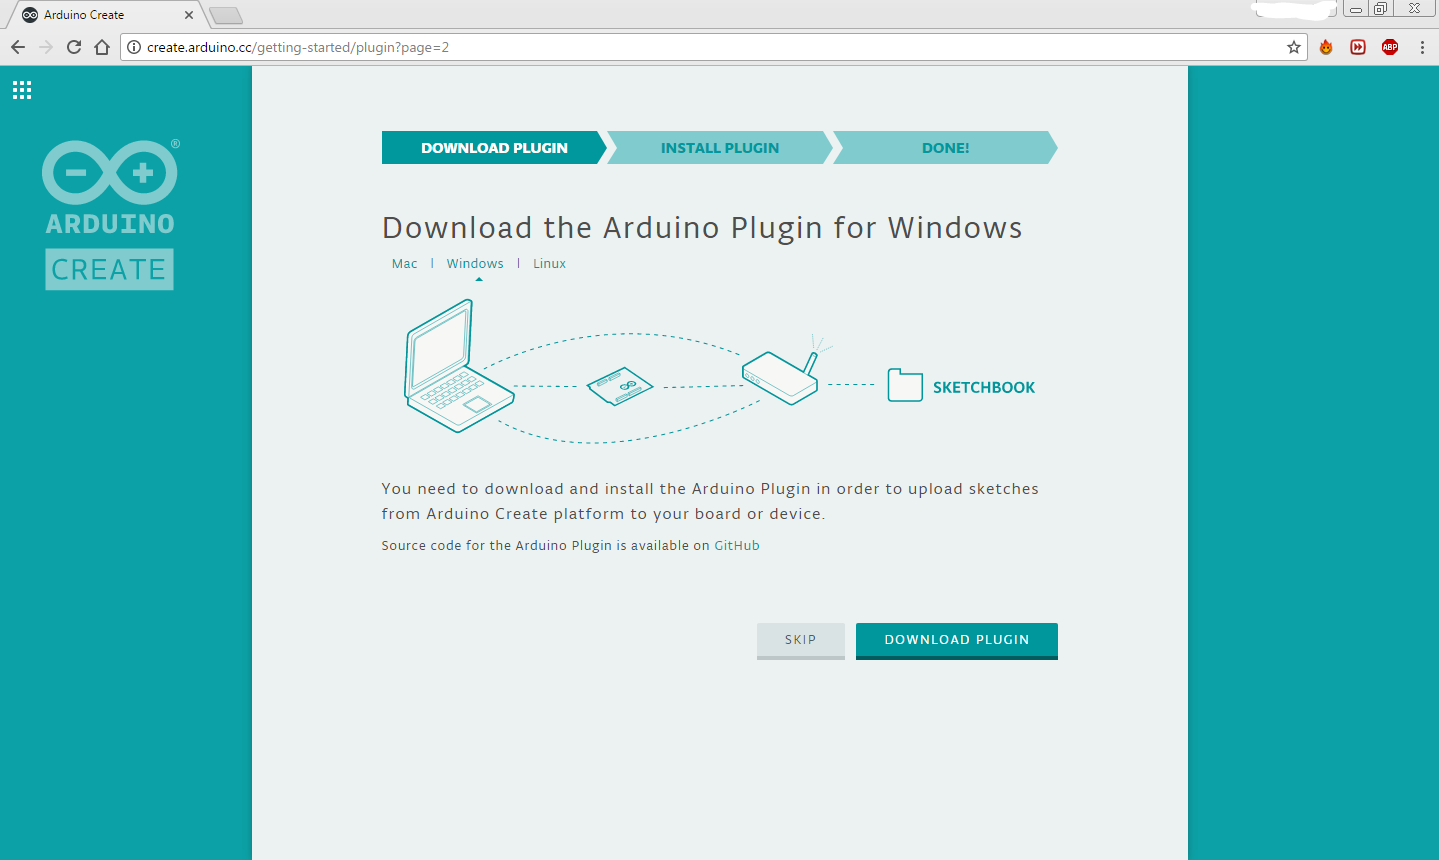The image size is (1439, 860).
Task: Click the flame extension icon in toolbar
Action: click(1325, 47)
